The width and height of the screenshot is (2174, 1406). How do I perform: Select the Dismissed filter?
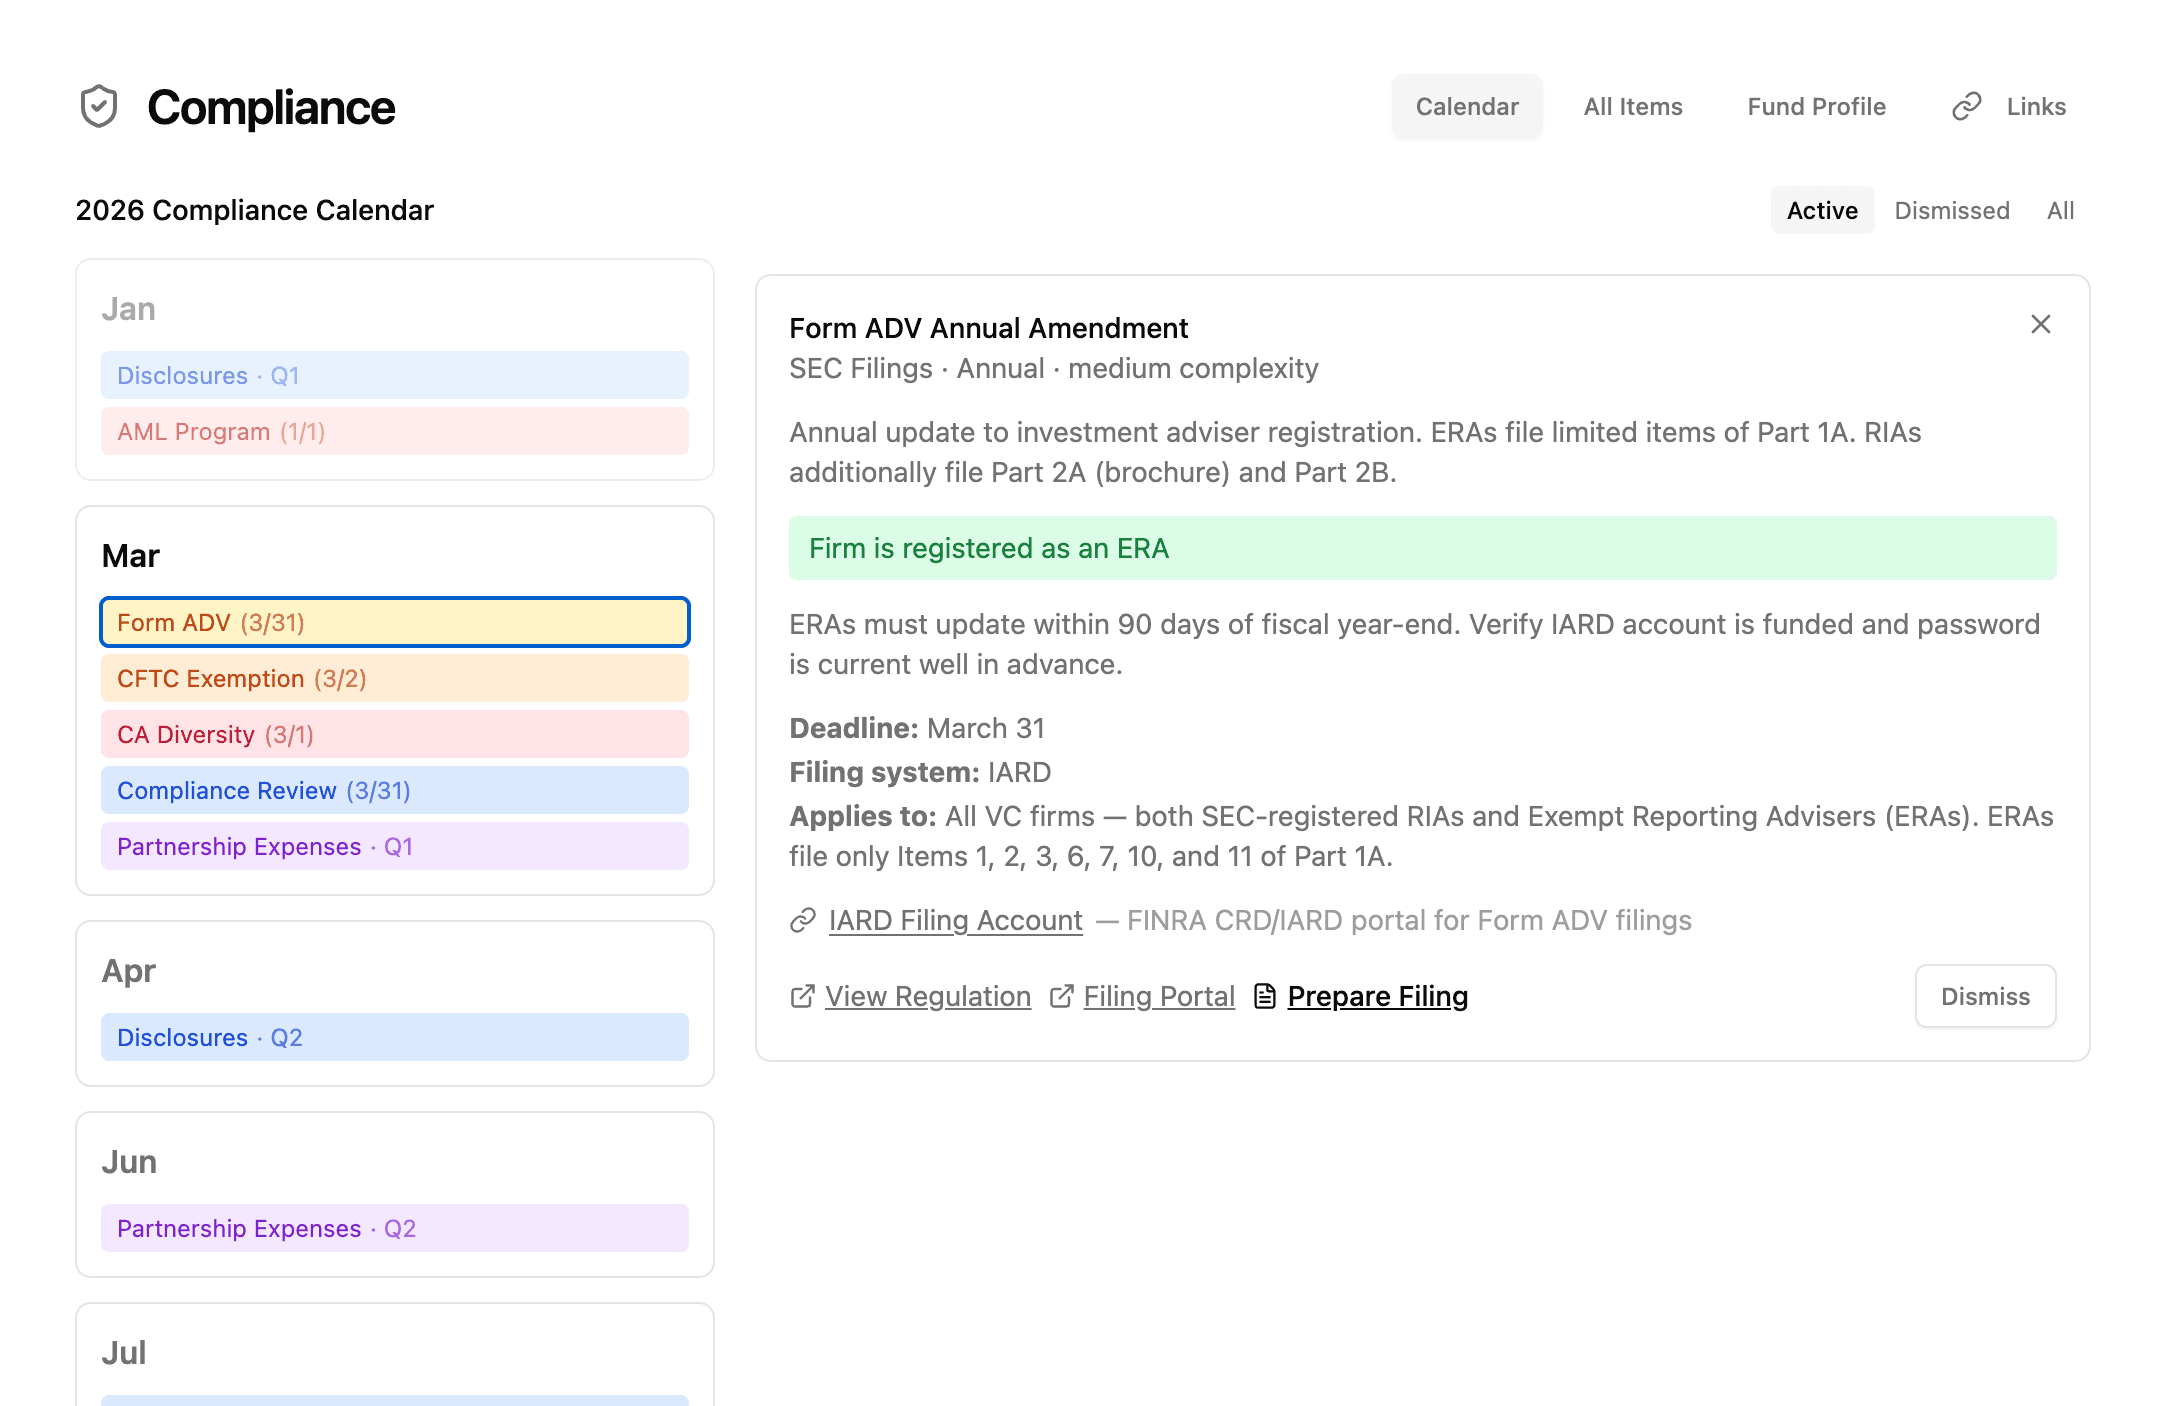[x=1952, y=210]
